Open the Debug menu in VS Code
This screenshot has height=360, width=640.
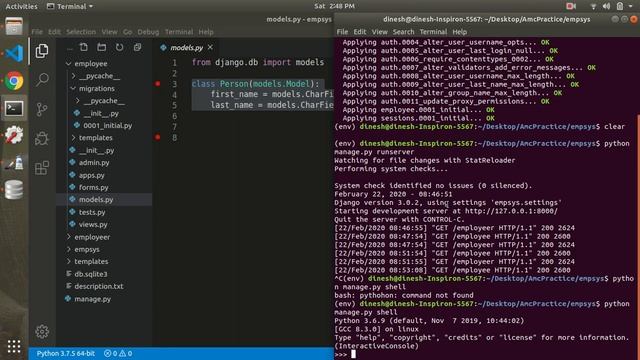(x=148, y=32)
